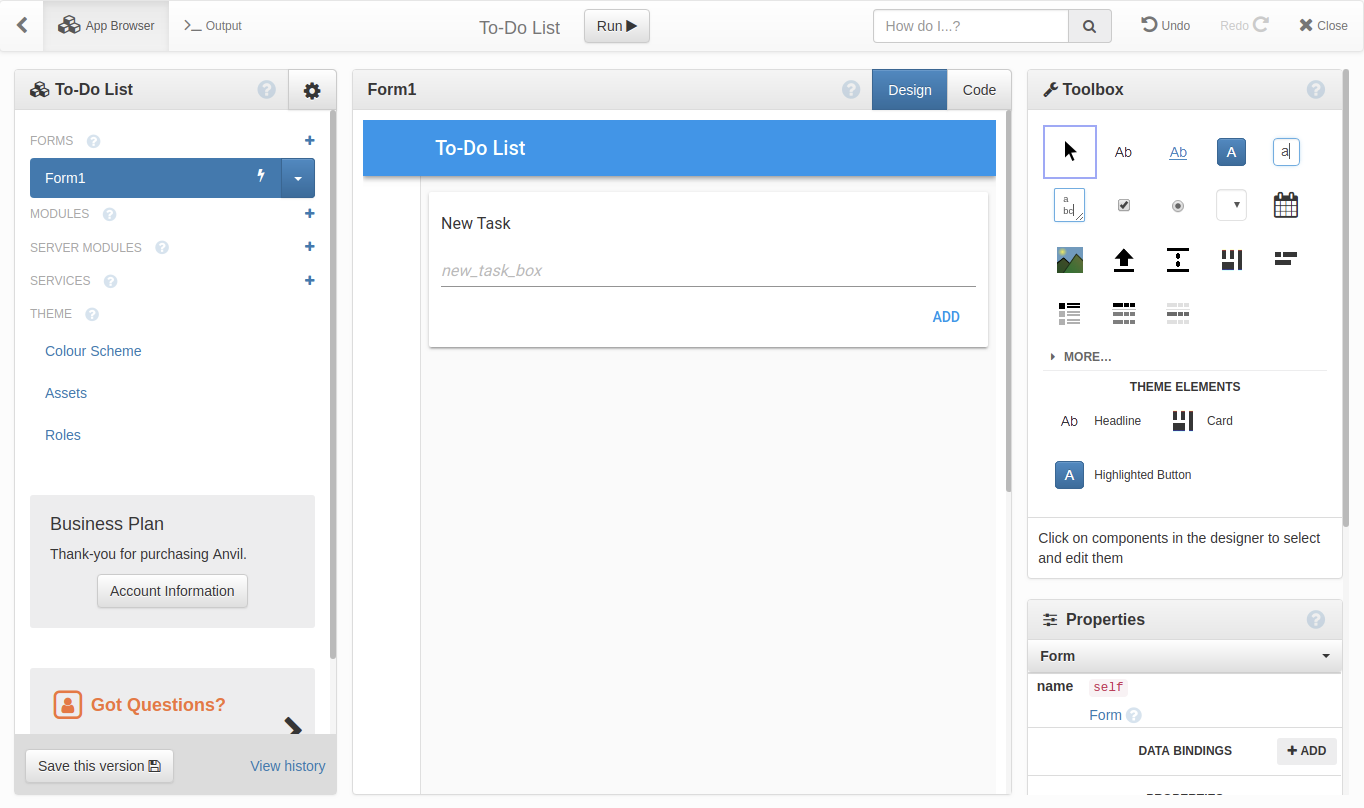Select the arrow pointer tool in Toolbox

point(1069,152)
